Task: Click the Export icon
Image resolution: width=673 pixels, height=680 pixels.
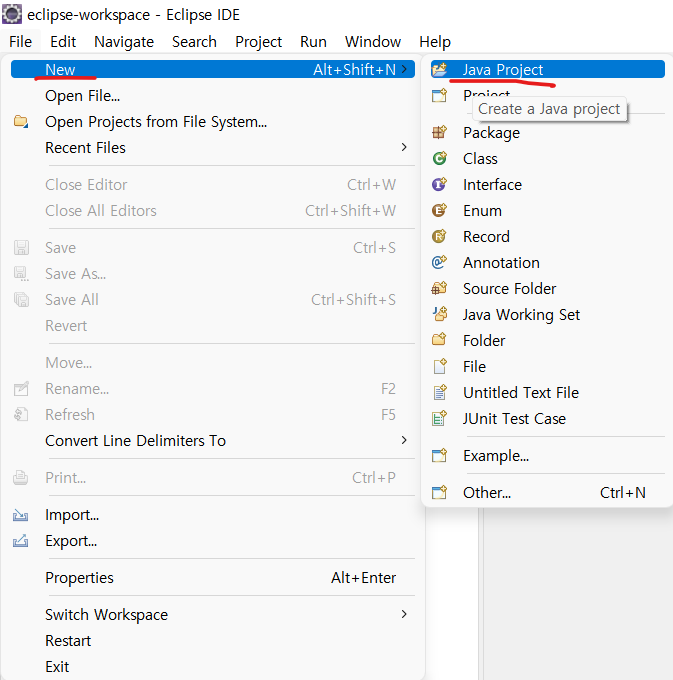Action: pyautogui.click(x=21, y=541)
